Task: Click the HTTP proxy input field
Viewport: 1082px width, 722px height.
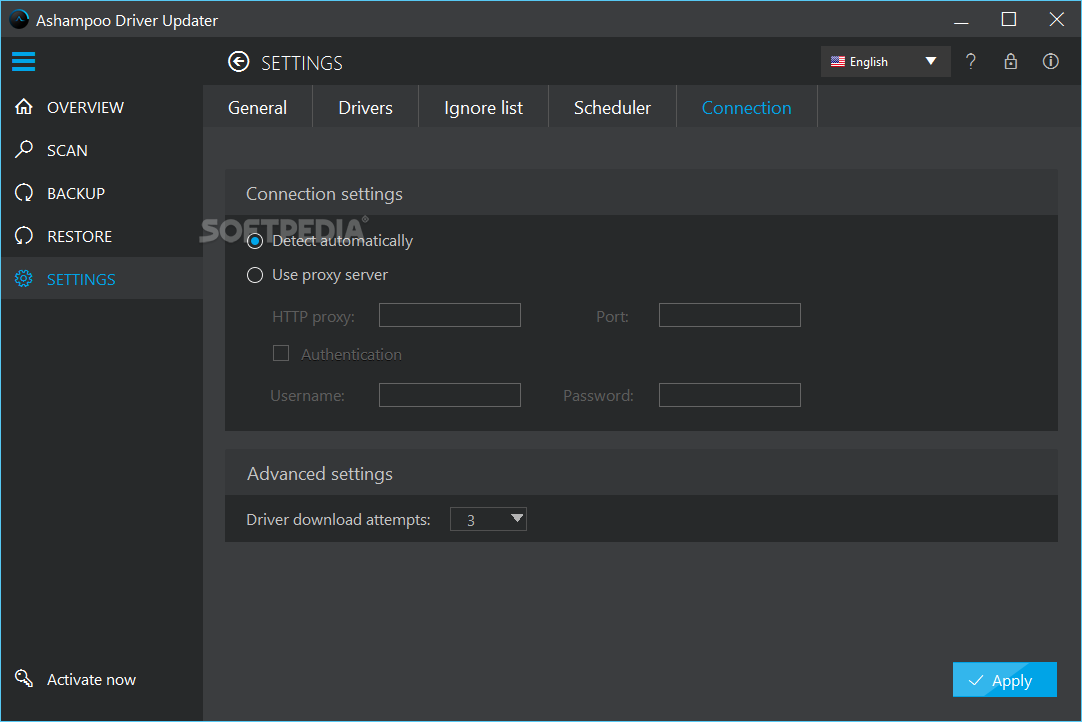Action: click(x=450, y=315)
